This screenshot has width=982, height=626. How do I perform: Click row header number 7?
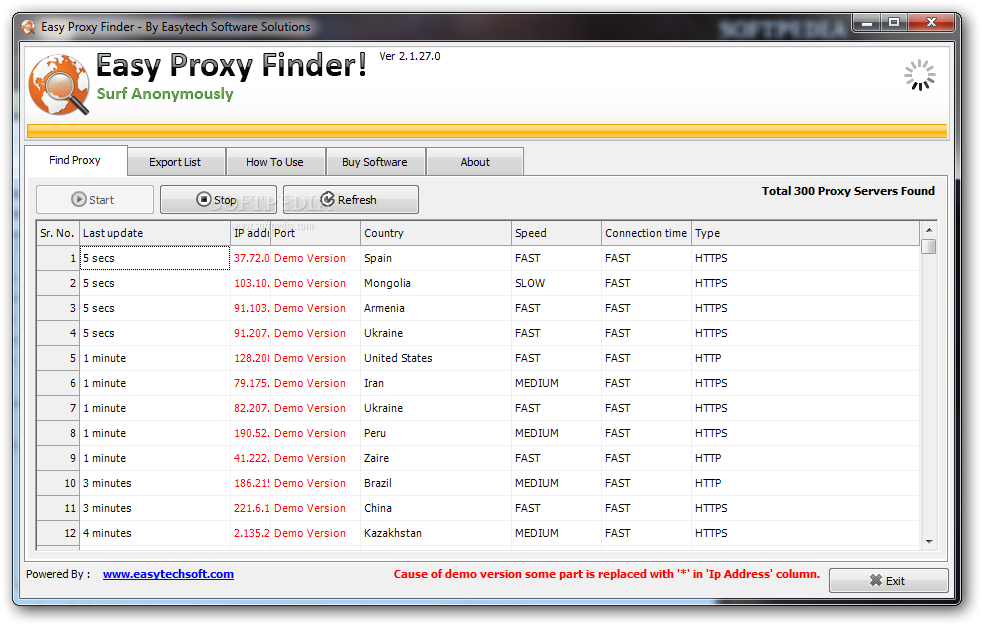pos(58,408)
